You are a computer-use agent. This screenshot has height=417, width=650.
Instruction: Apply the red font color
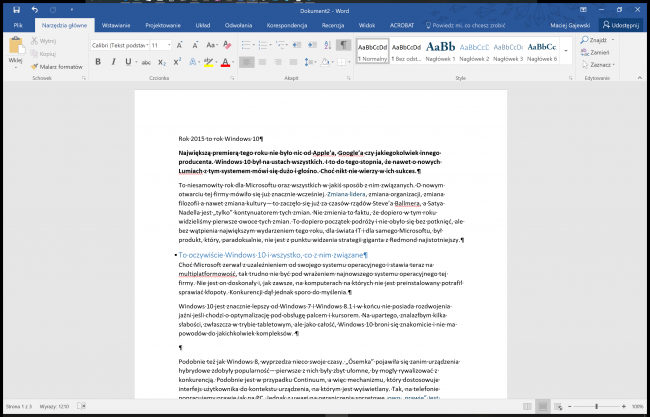tap(225, 62)
